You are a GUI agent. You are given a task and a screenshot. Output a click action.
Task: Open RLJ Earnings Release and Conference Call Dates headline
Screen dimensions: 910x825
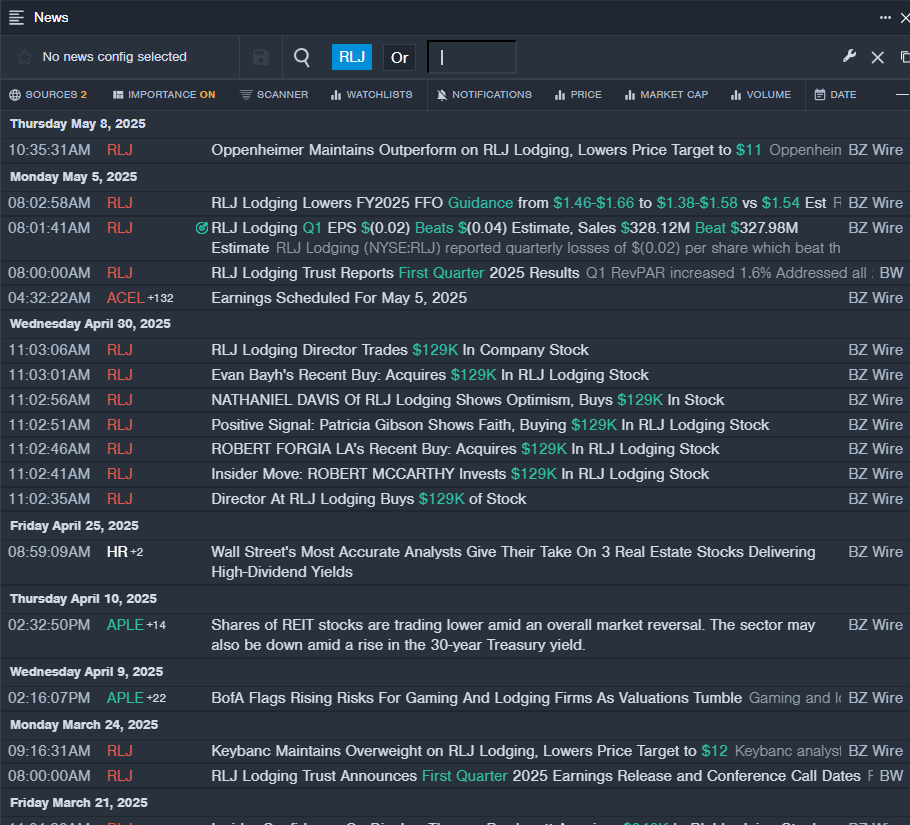536,776
